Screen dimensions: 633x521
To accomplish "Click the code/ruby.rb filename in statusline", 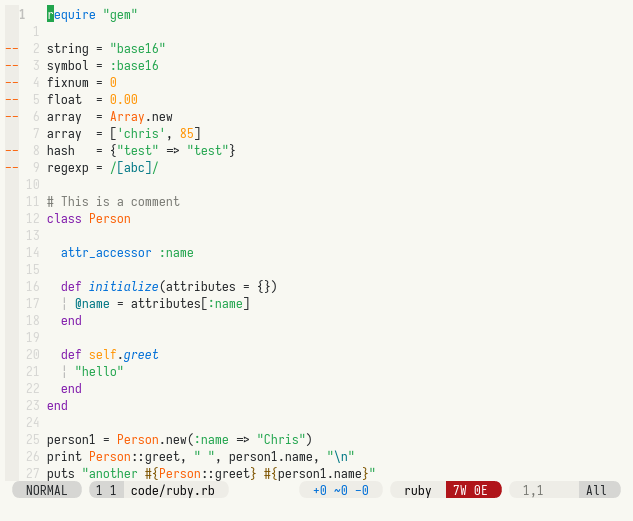I will 173,490.
